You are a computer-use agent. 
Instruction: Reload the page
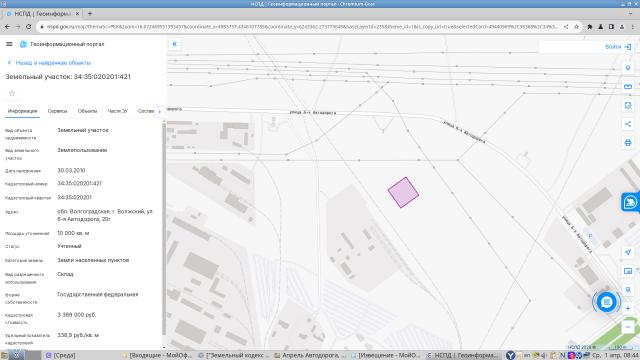click(29, 27)
